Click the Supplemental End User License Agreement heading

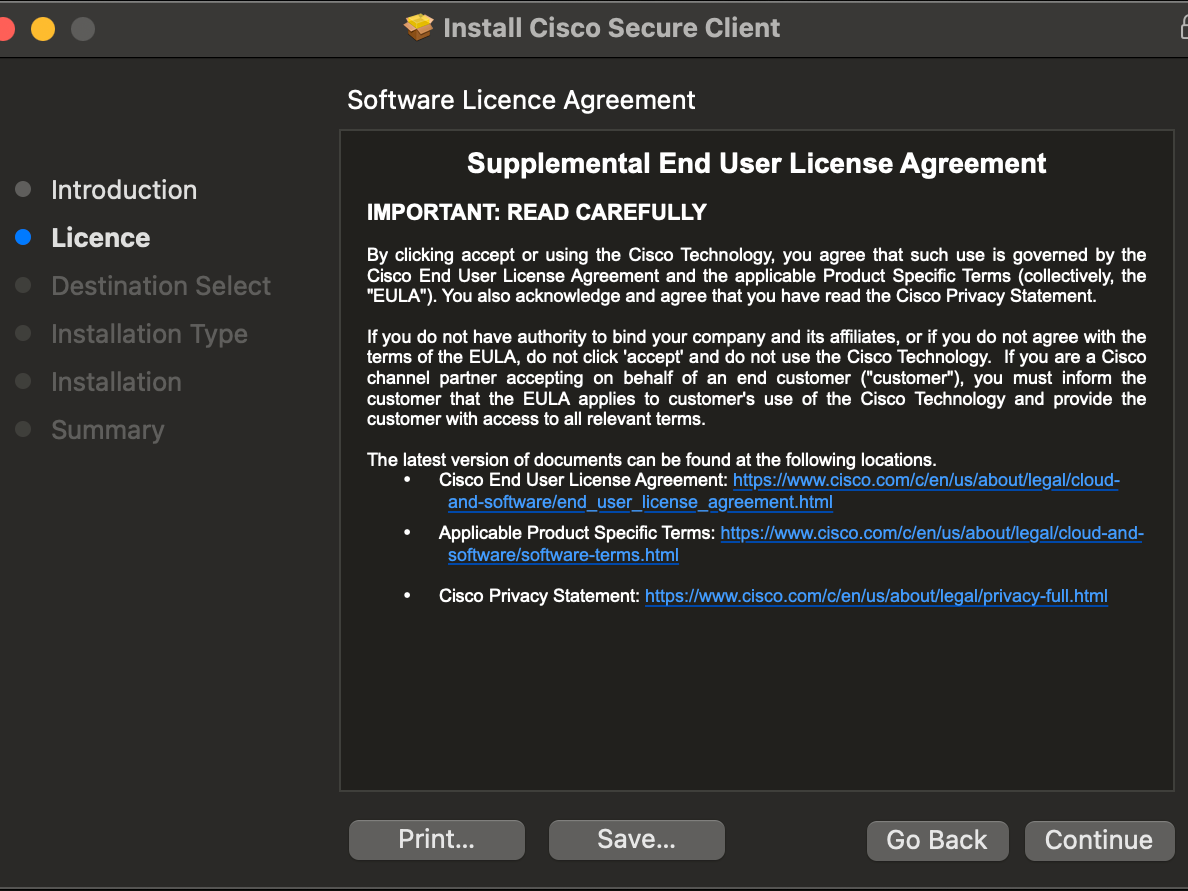tap(756, 163)
